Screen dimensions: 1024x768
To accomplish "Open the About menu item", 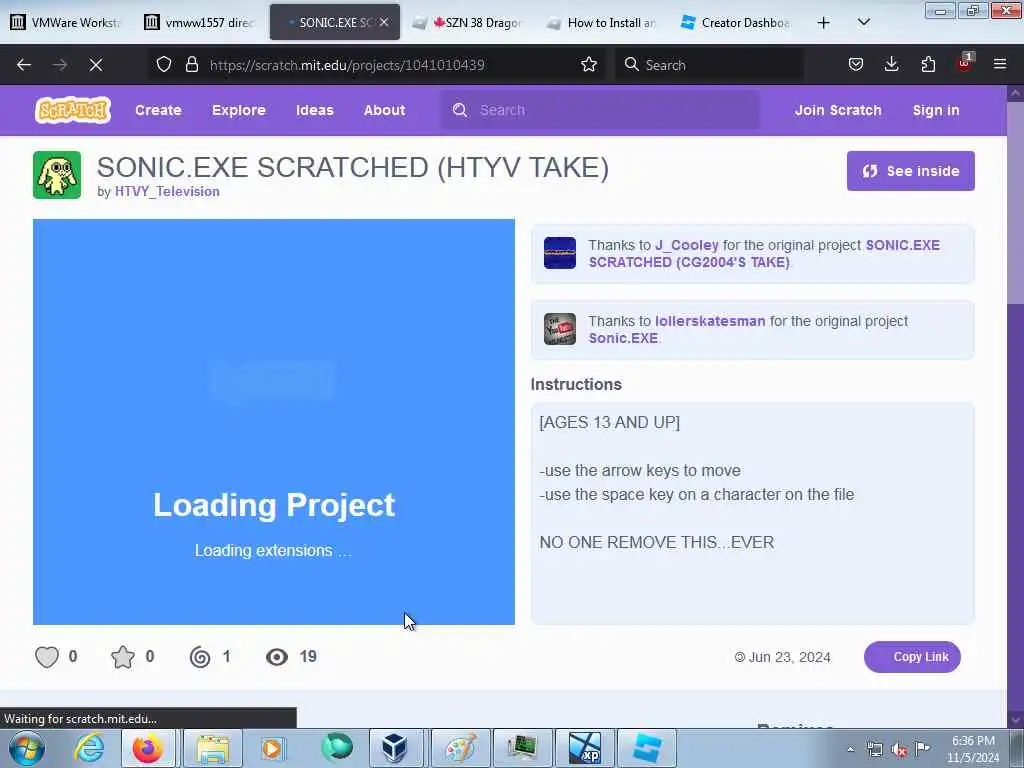I will pyautogui.click(x=385, y=110).
